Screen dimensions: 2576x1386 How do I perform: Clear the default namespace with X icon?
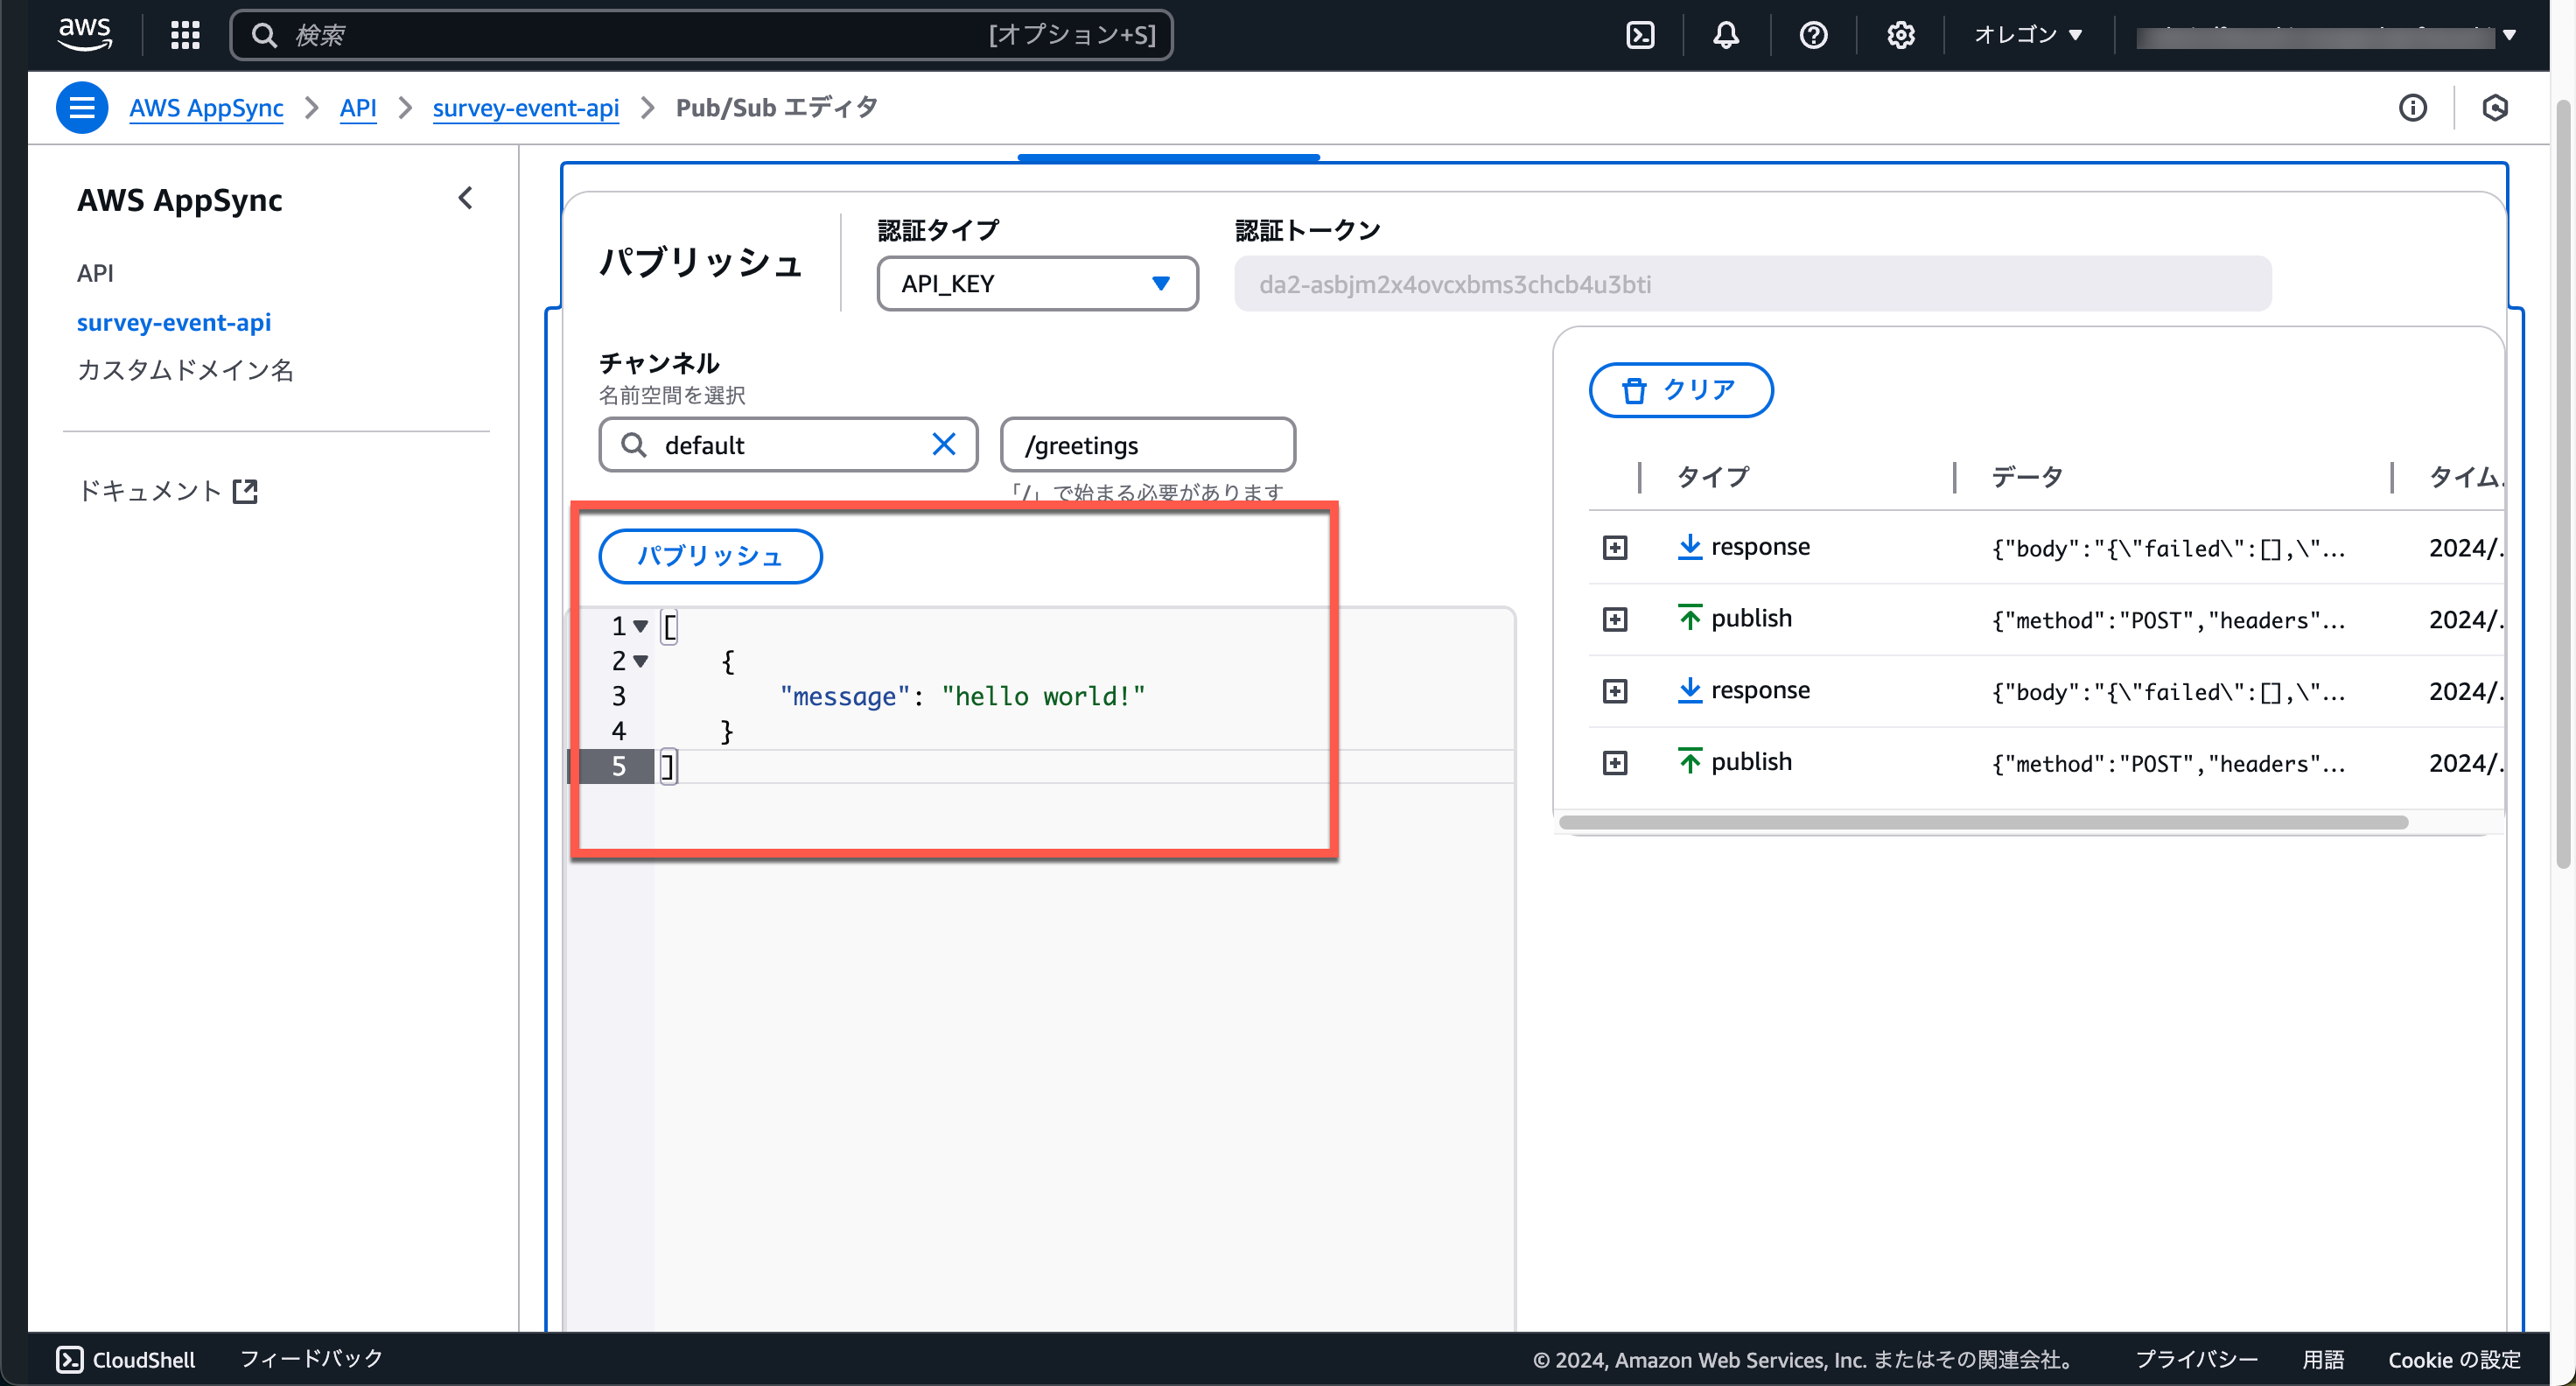[x=943, y=444]
